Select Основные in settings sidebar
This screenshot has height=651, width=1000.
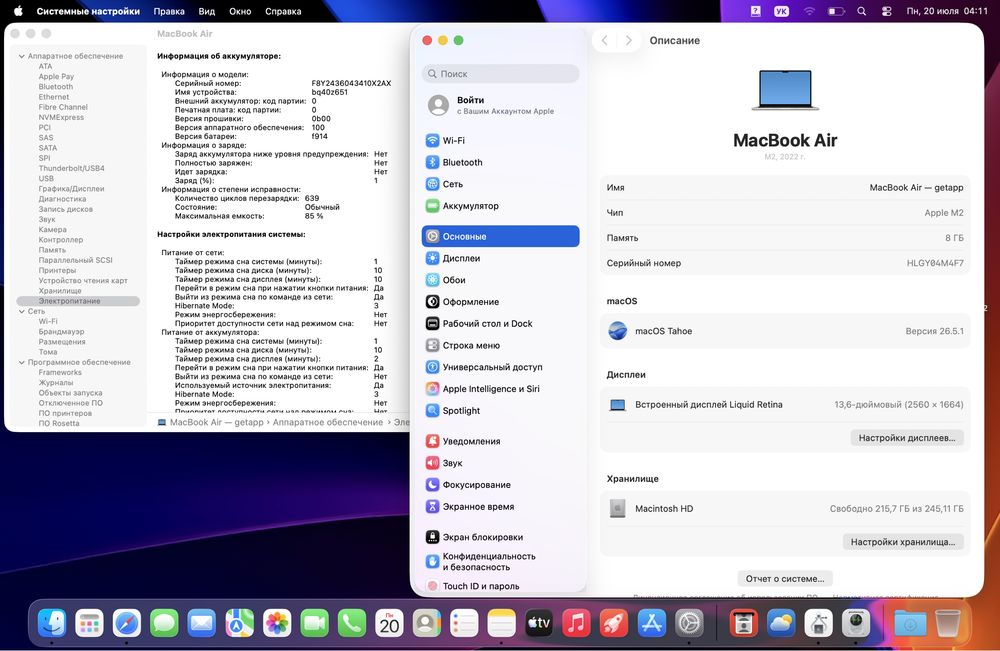[501, 236]
